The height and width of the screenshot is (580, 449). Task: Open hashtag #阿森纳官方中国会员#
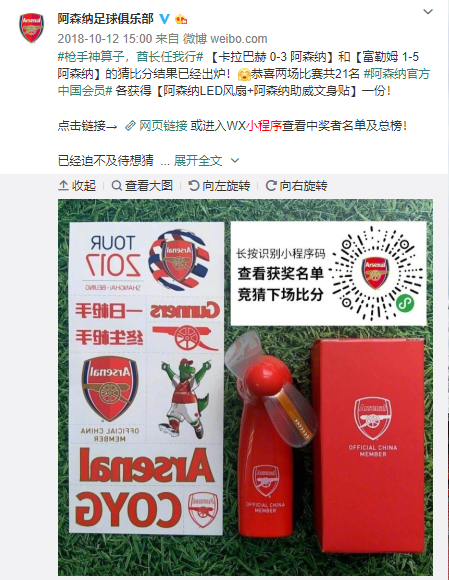click(244, 82)
